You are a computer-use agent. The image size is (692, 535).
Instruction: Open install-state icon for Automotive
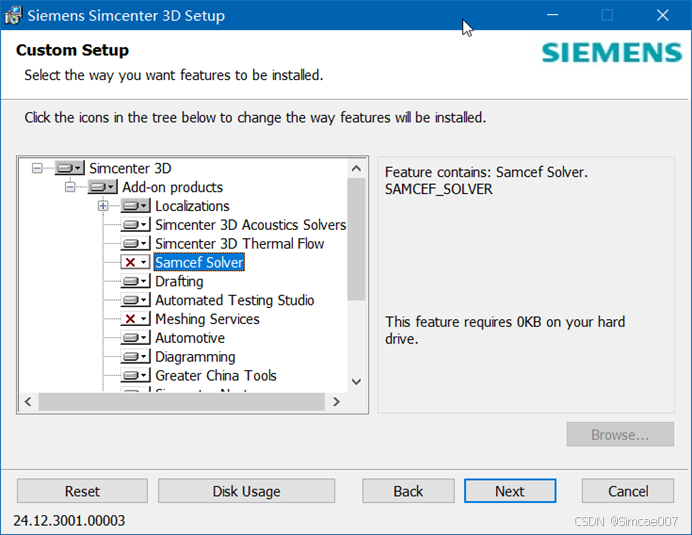pyautogui.click(x=135, y=338)
